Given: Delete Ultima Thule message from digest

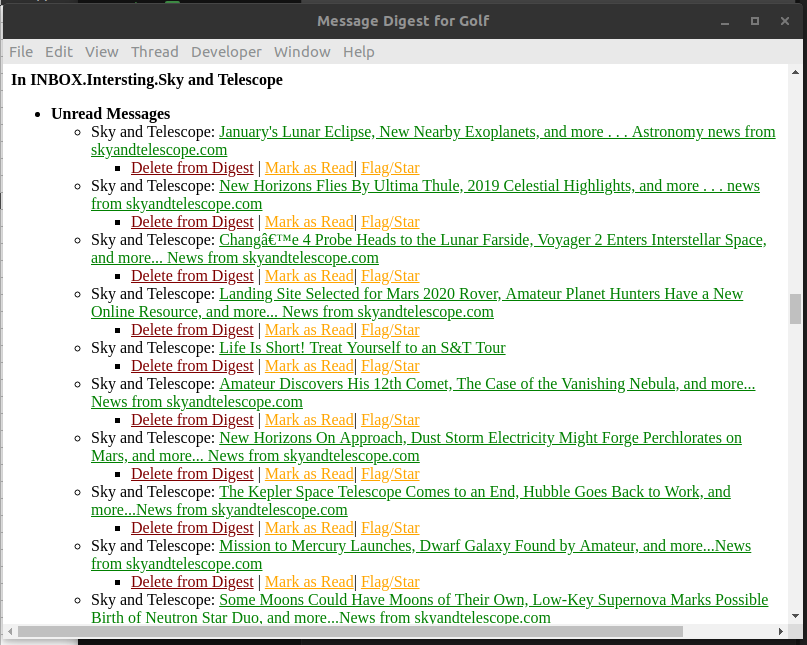Looking at the screenshot, I should pyautogui.click(x=192, y=222).
